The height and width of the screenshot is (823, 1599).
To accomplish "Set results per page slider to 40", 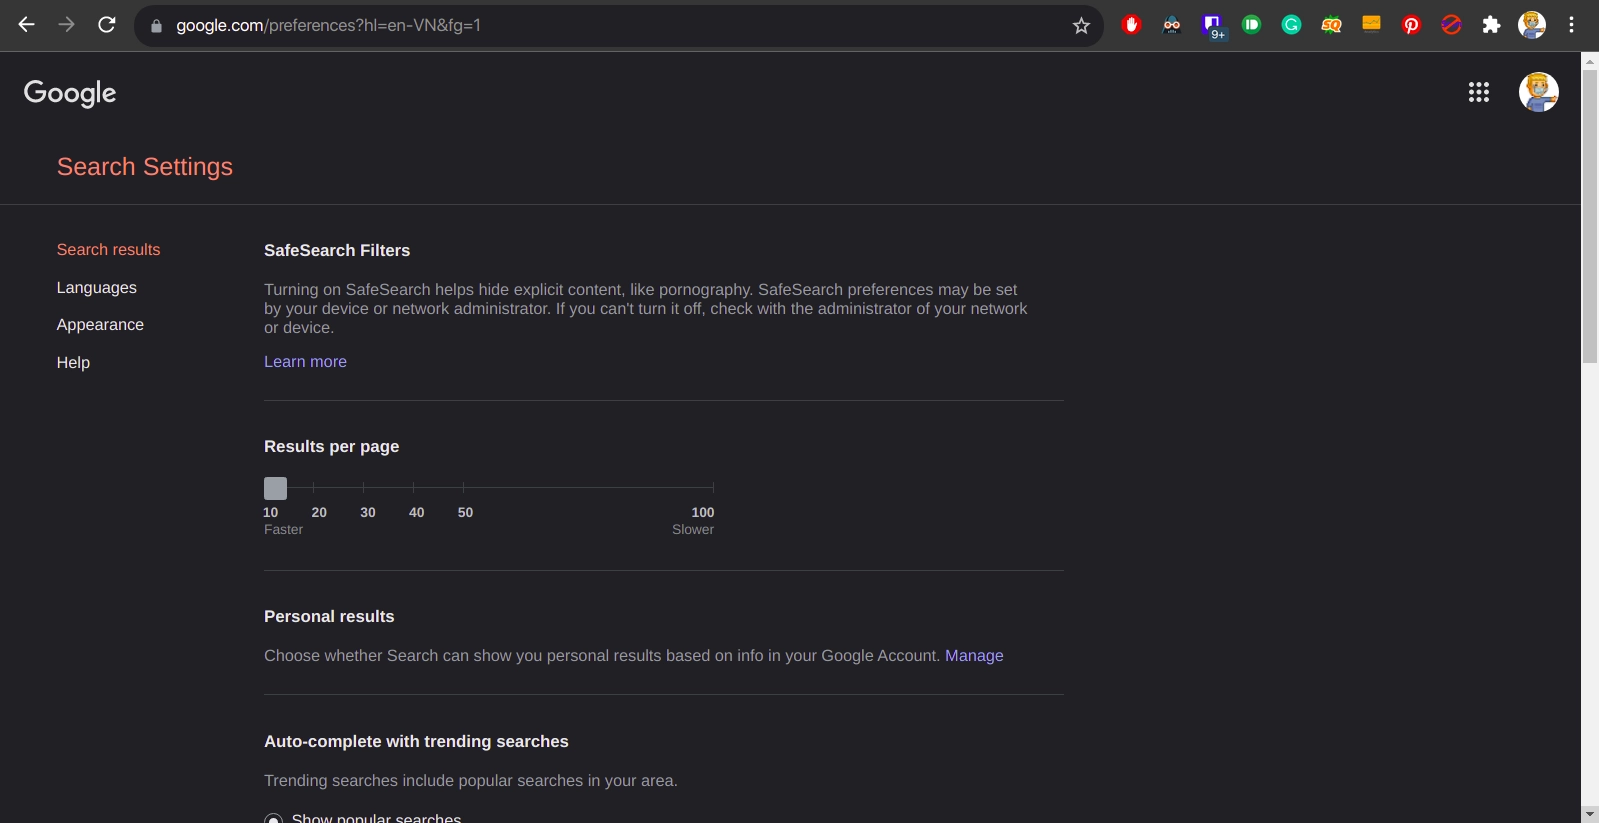I will 413,488.
